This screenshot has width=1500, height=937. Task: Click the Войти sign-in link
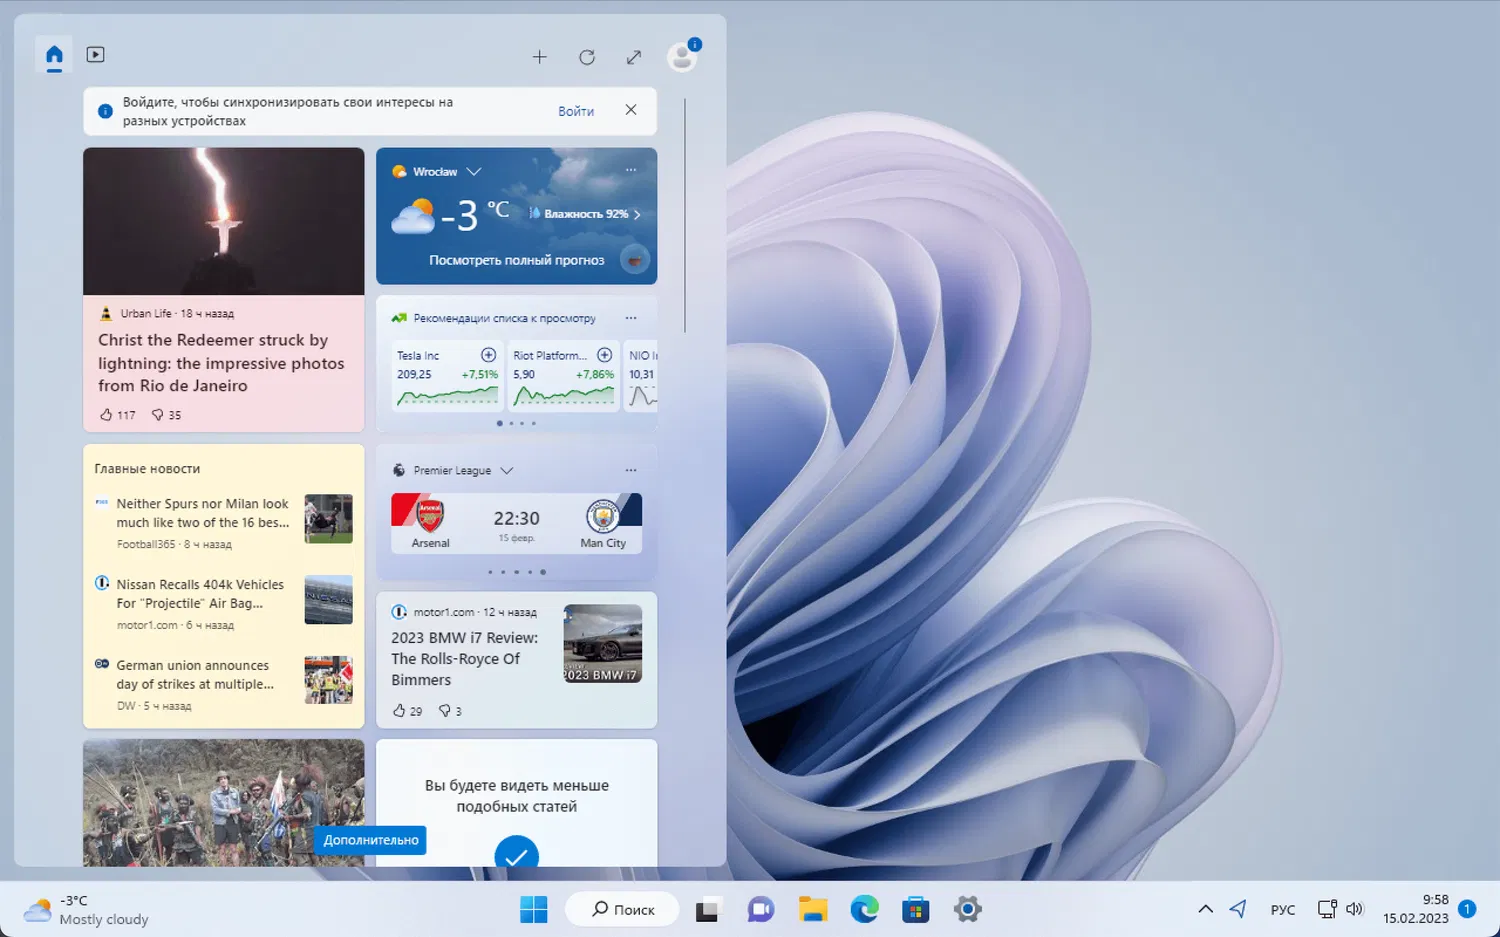(x=576, y=111)
